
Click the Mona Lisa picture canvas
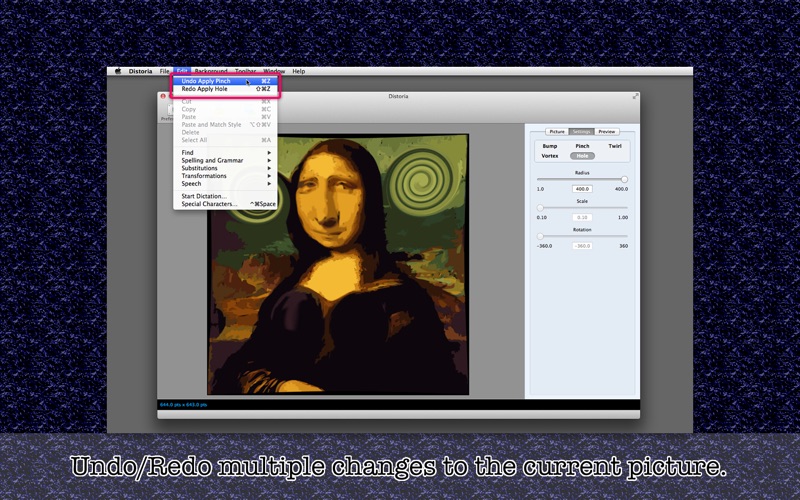[338, 264]
